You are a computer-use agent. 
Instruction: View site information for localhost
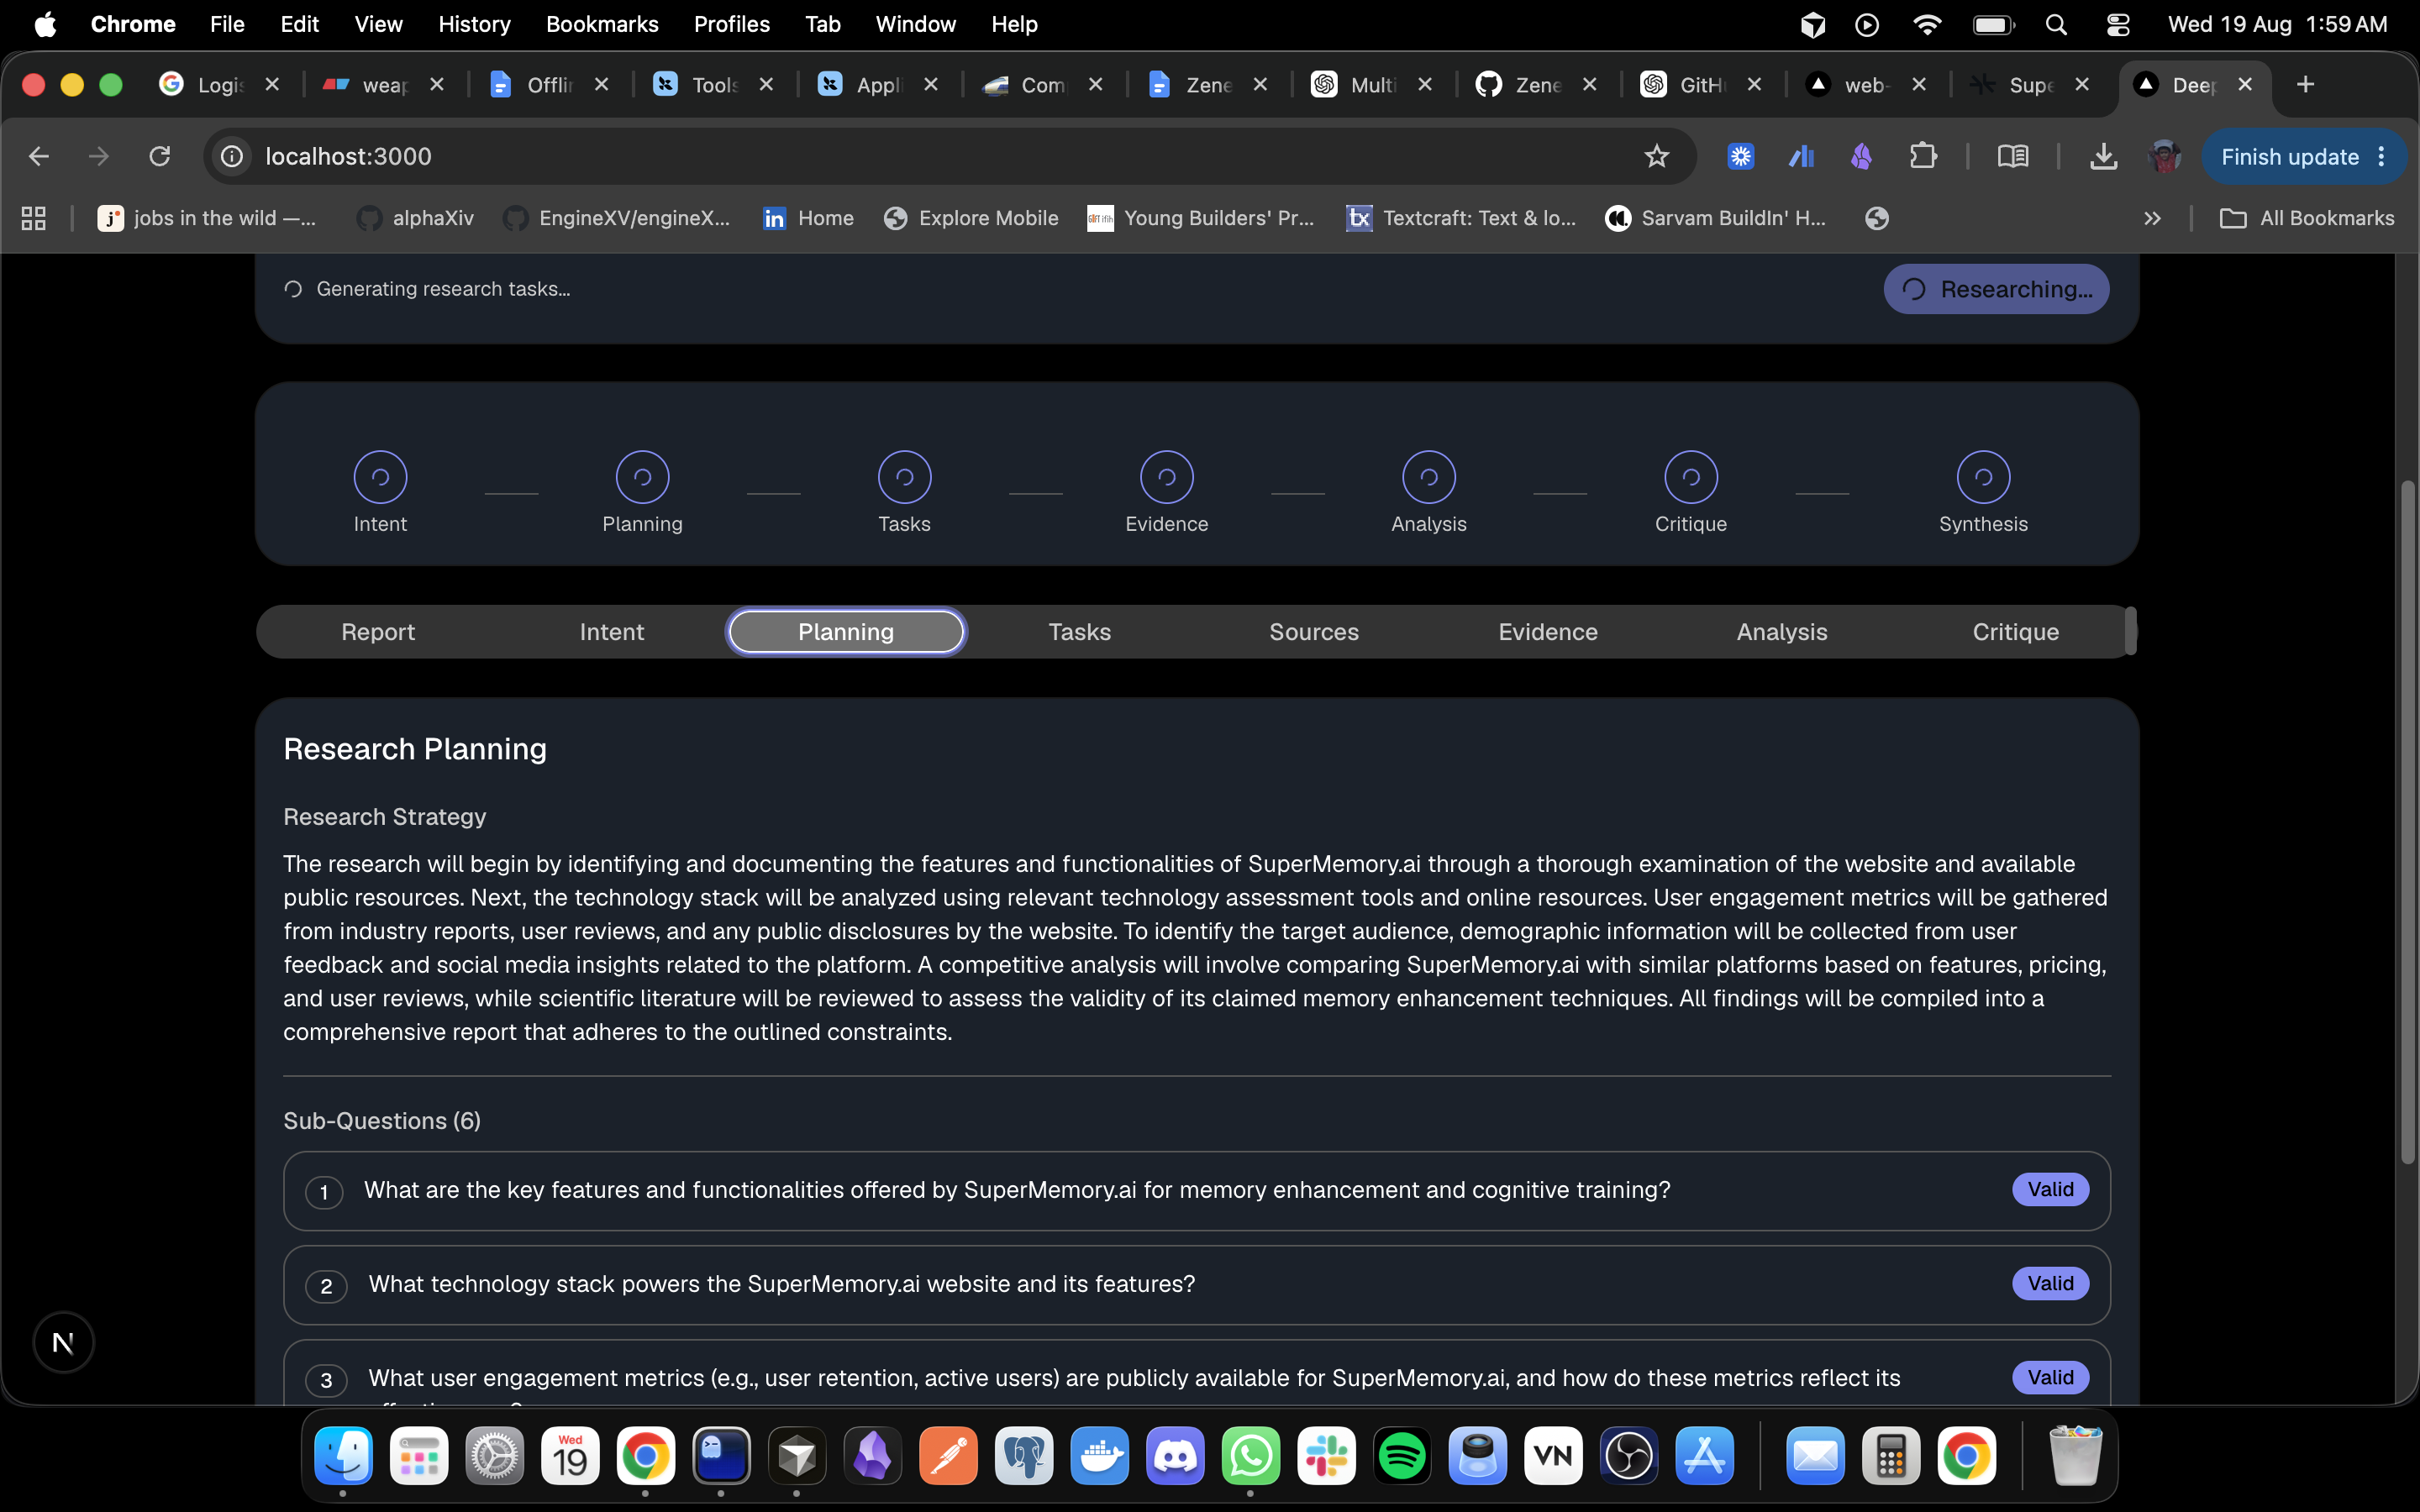[x=232, y=156]
